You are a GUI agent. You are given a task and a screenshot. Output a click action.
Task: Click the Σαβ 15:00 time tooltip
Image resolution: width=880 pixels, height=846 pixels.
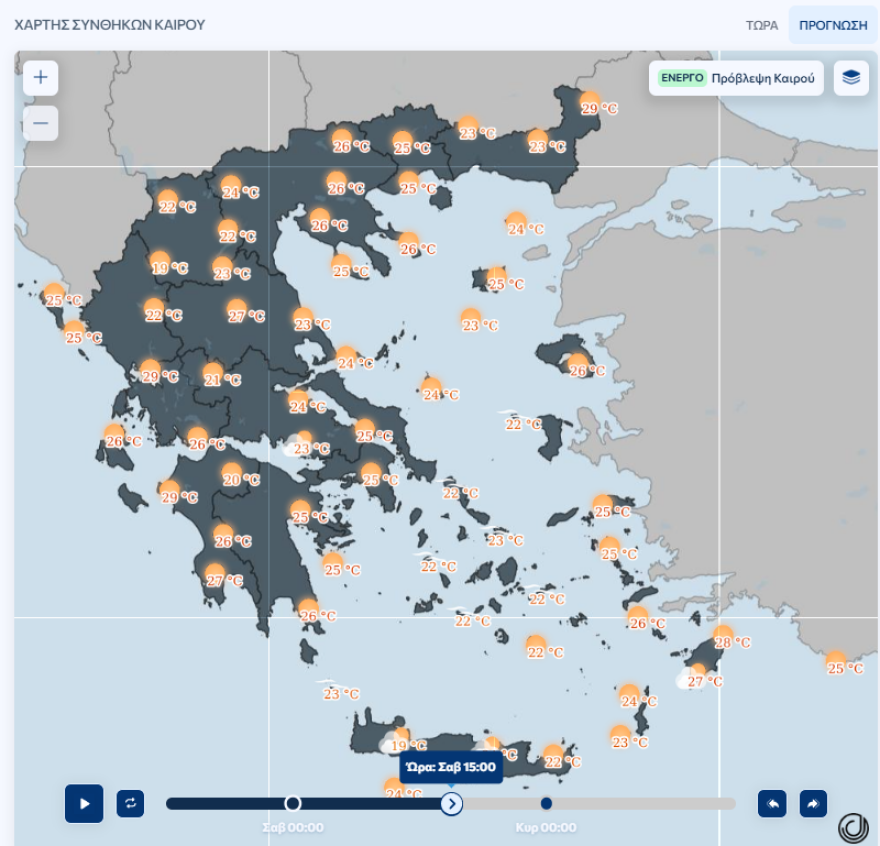point(451,766)
